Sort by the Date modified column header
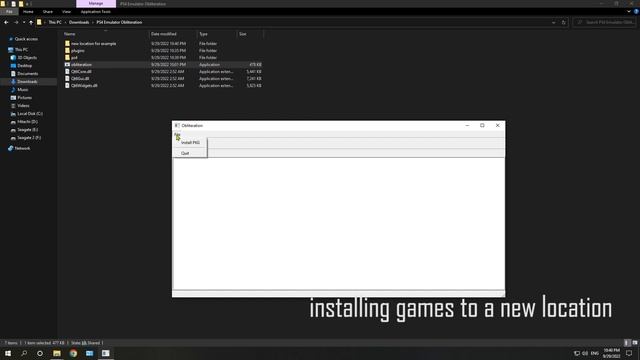 164,34
